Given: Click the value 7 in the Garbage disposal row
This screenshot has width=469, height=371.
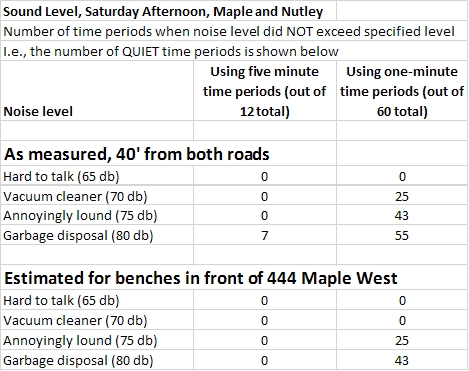Looking at the screenshot, I should click(x=265, y=235).
